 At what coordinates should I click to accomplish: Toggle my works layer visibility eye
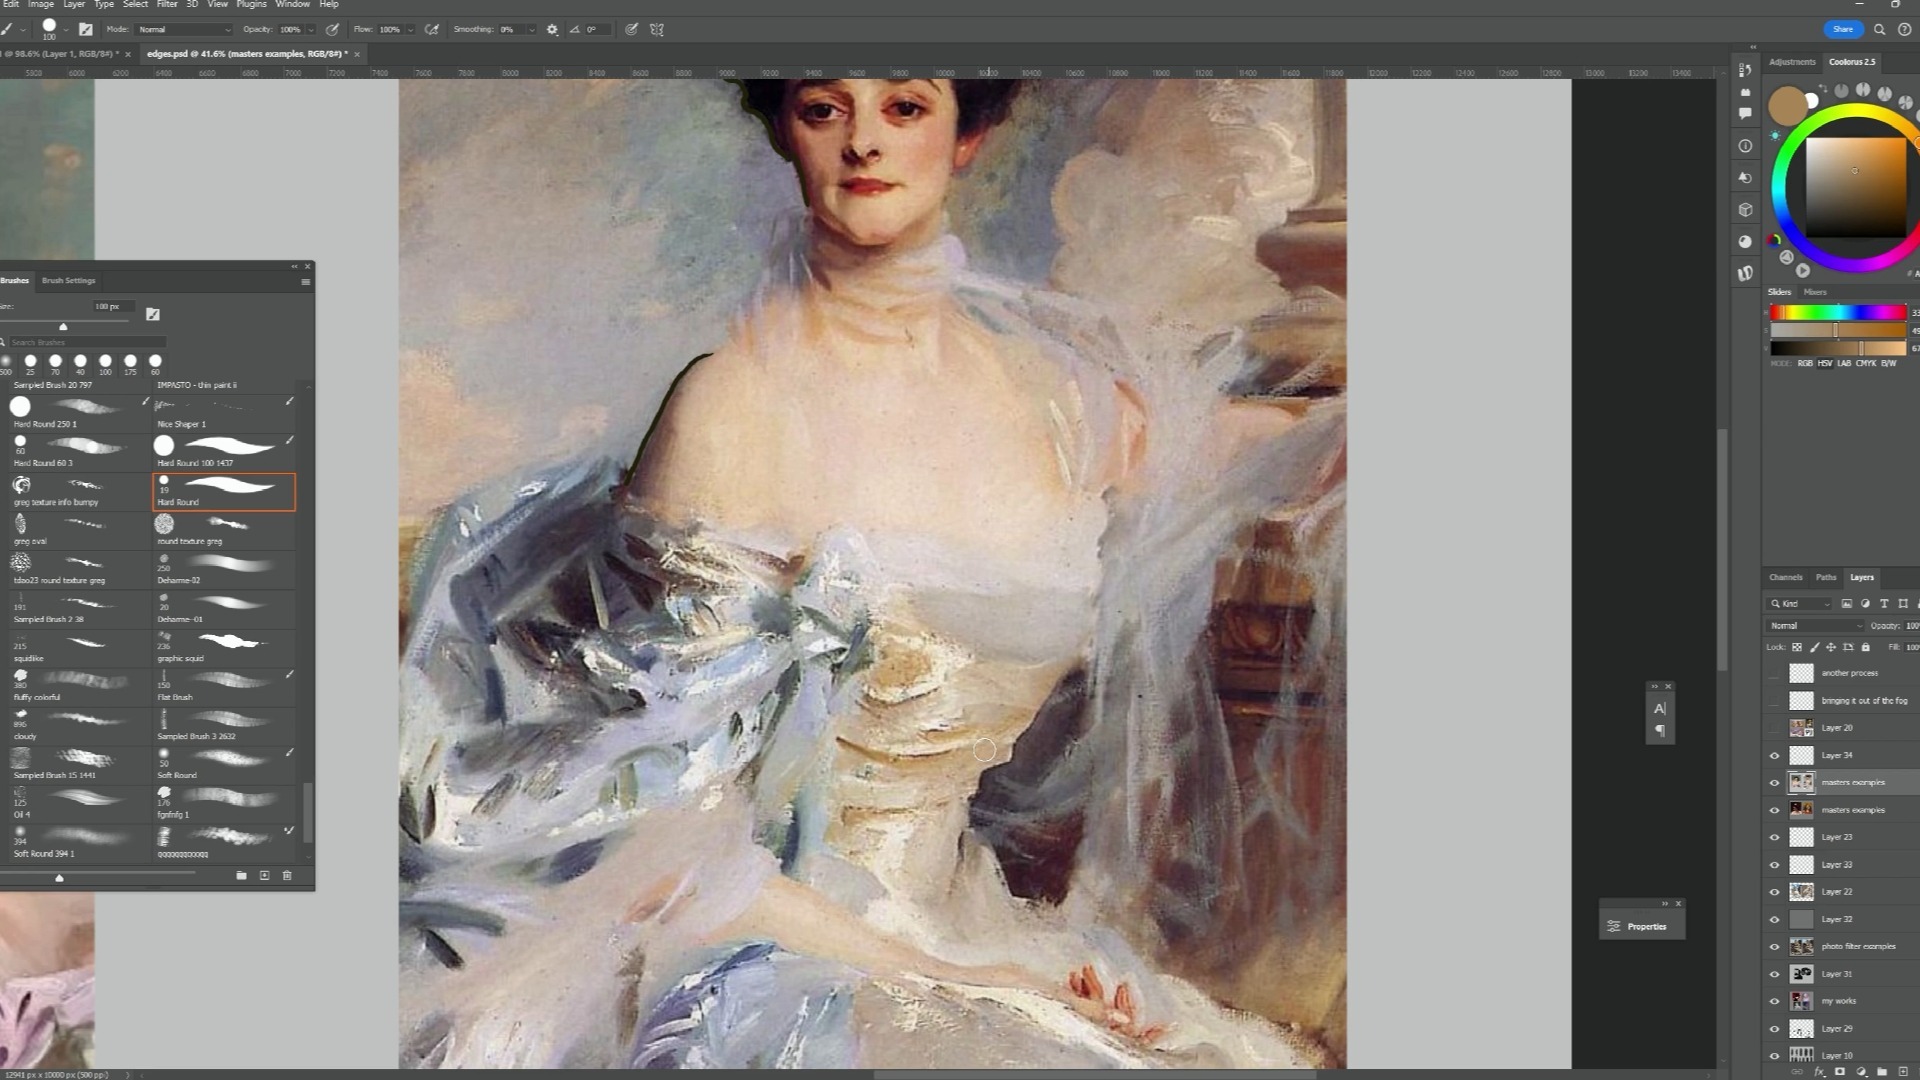click(x=1775, y=1001)
